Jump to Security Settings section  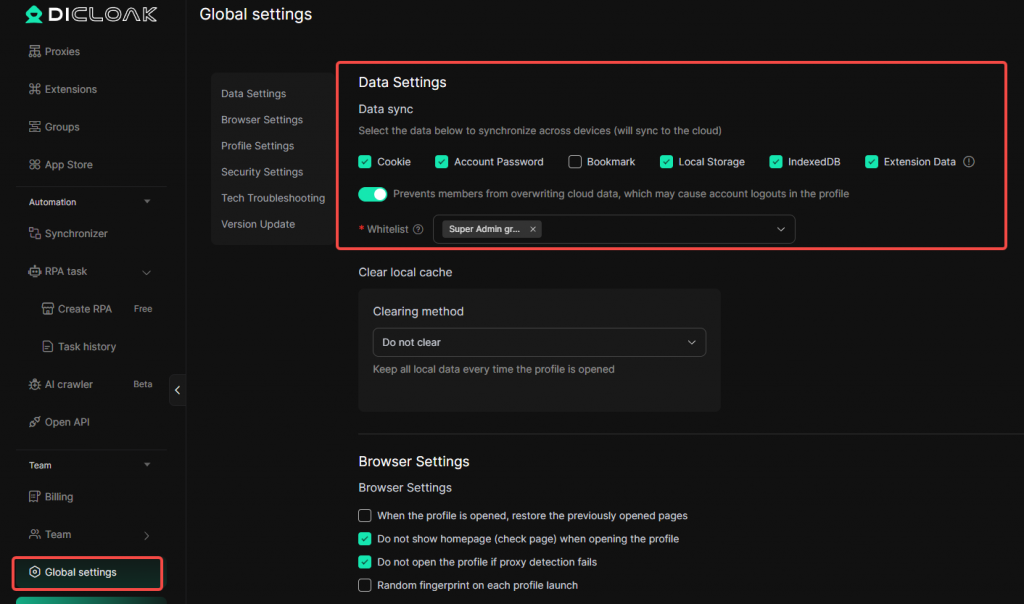pyautogui.click(x=262, y=172)
